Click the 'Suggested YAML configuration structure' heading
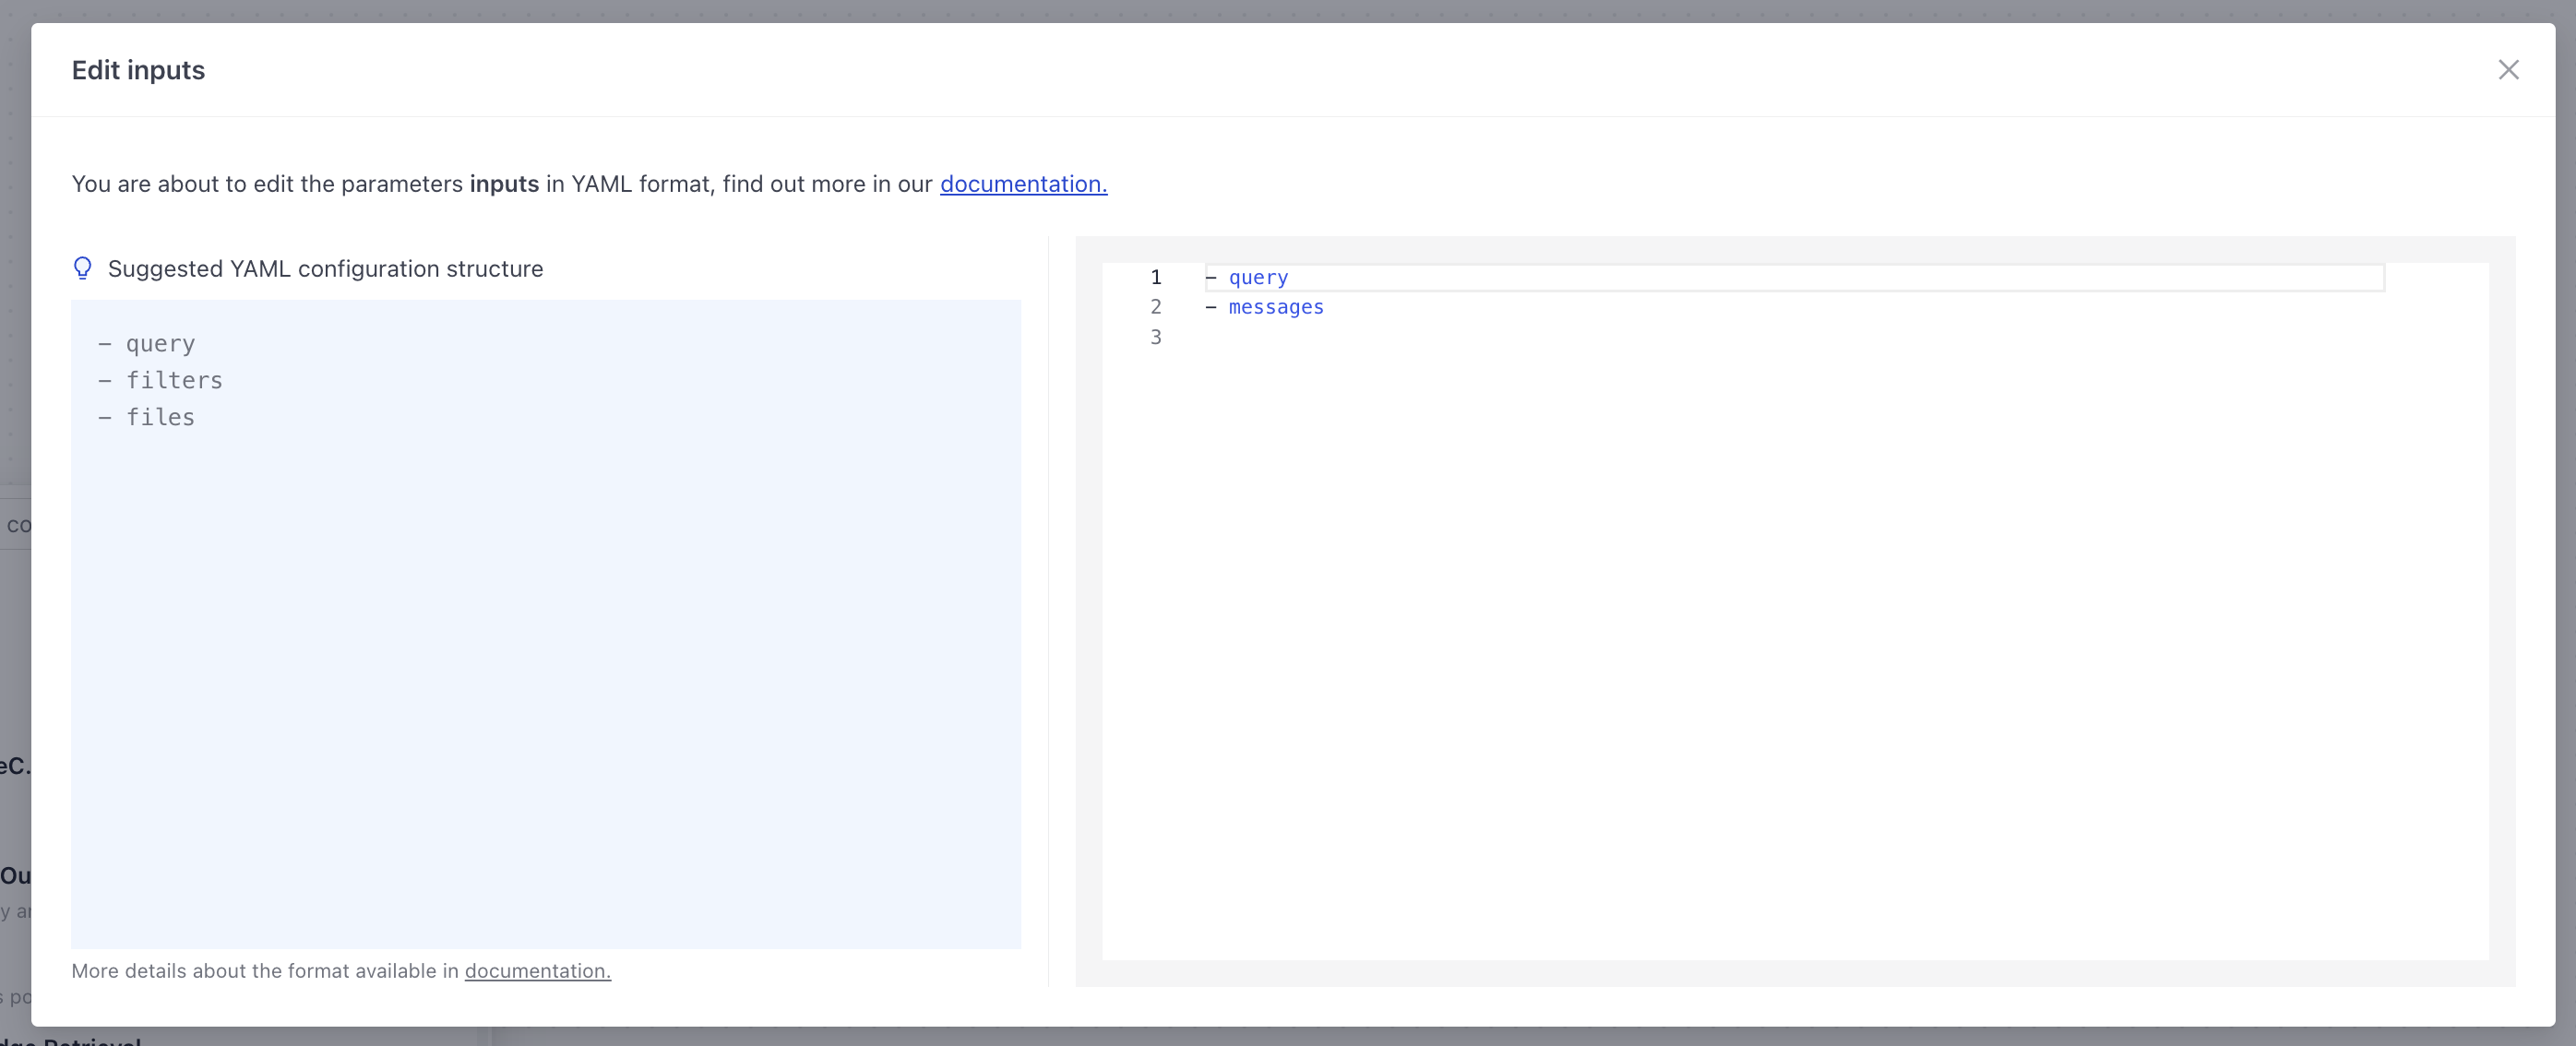The width and height of the screenshot is (2576, 1046). [x=325, y=269]
